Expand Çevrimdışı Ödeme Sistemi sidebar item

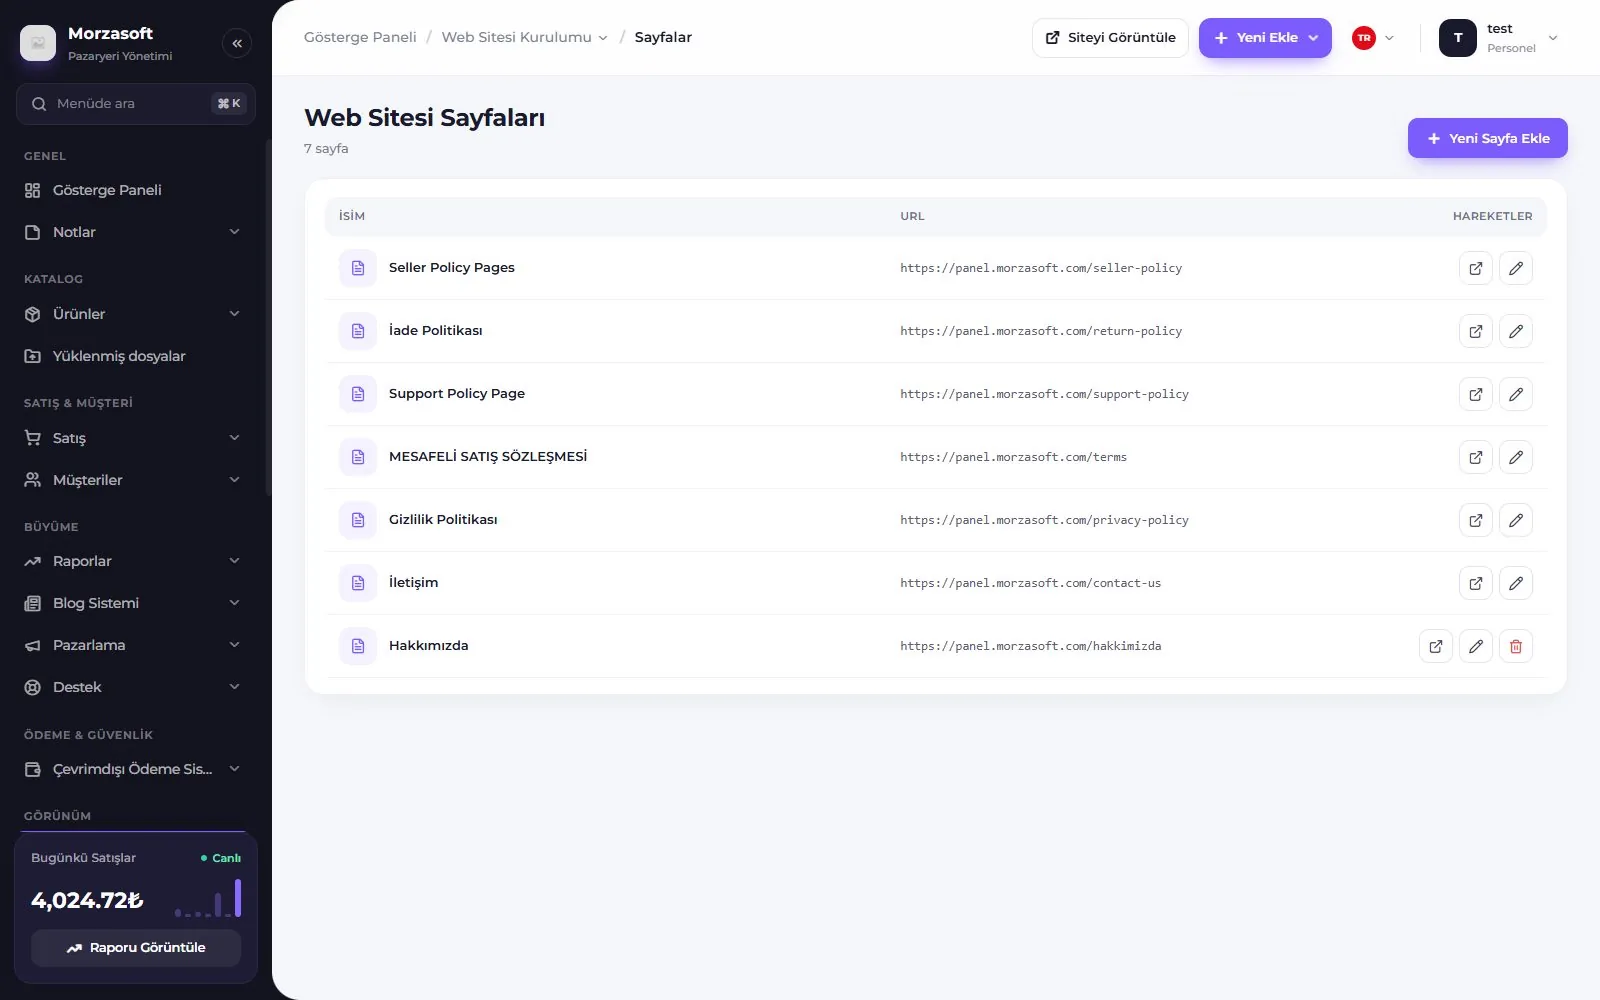pos(134,769)
